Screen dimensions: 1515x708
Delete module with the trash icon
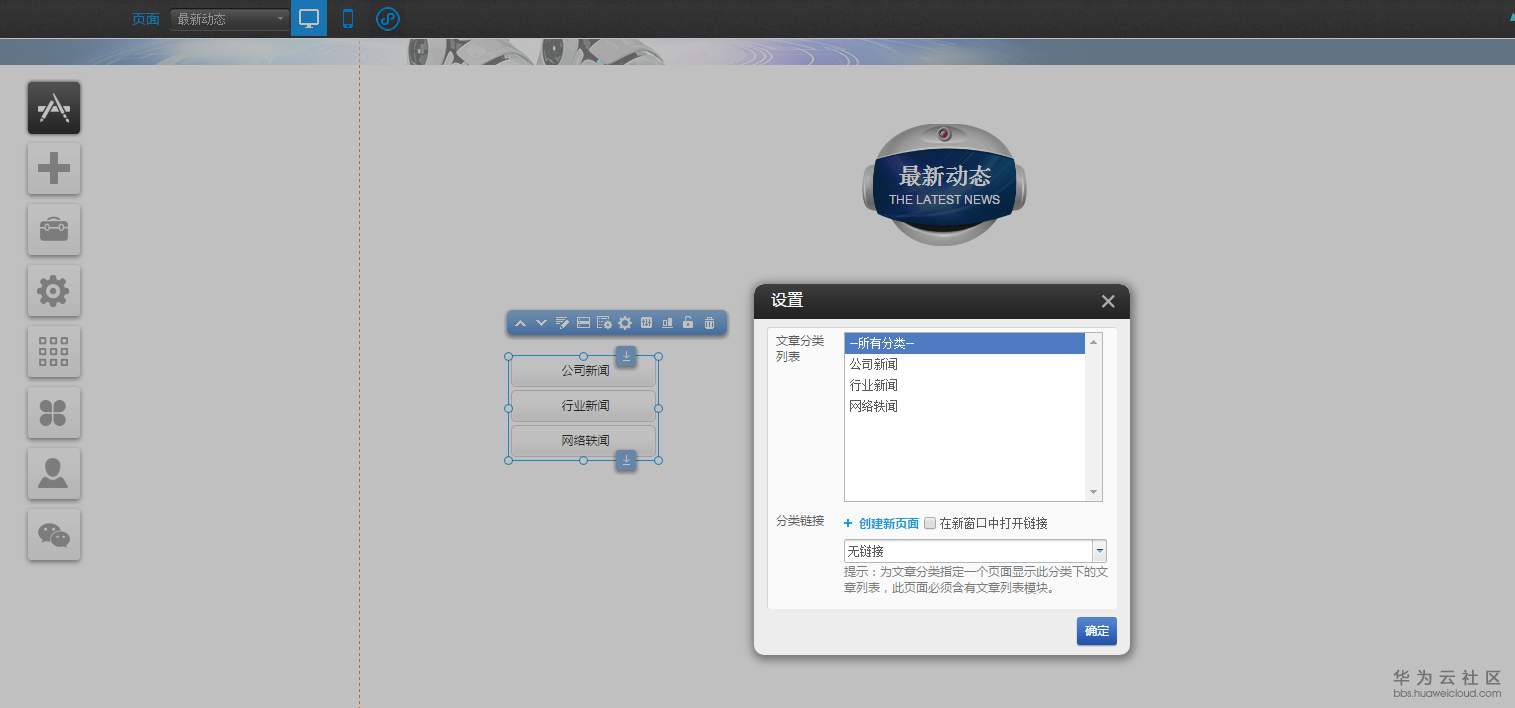709,323
